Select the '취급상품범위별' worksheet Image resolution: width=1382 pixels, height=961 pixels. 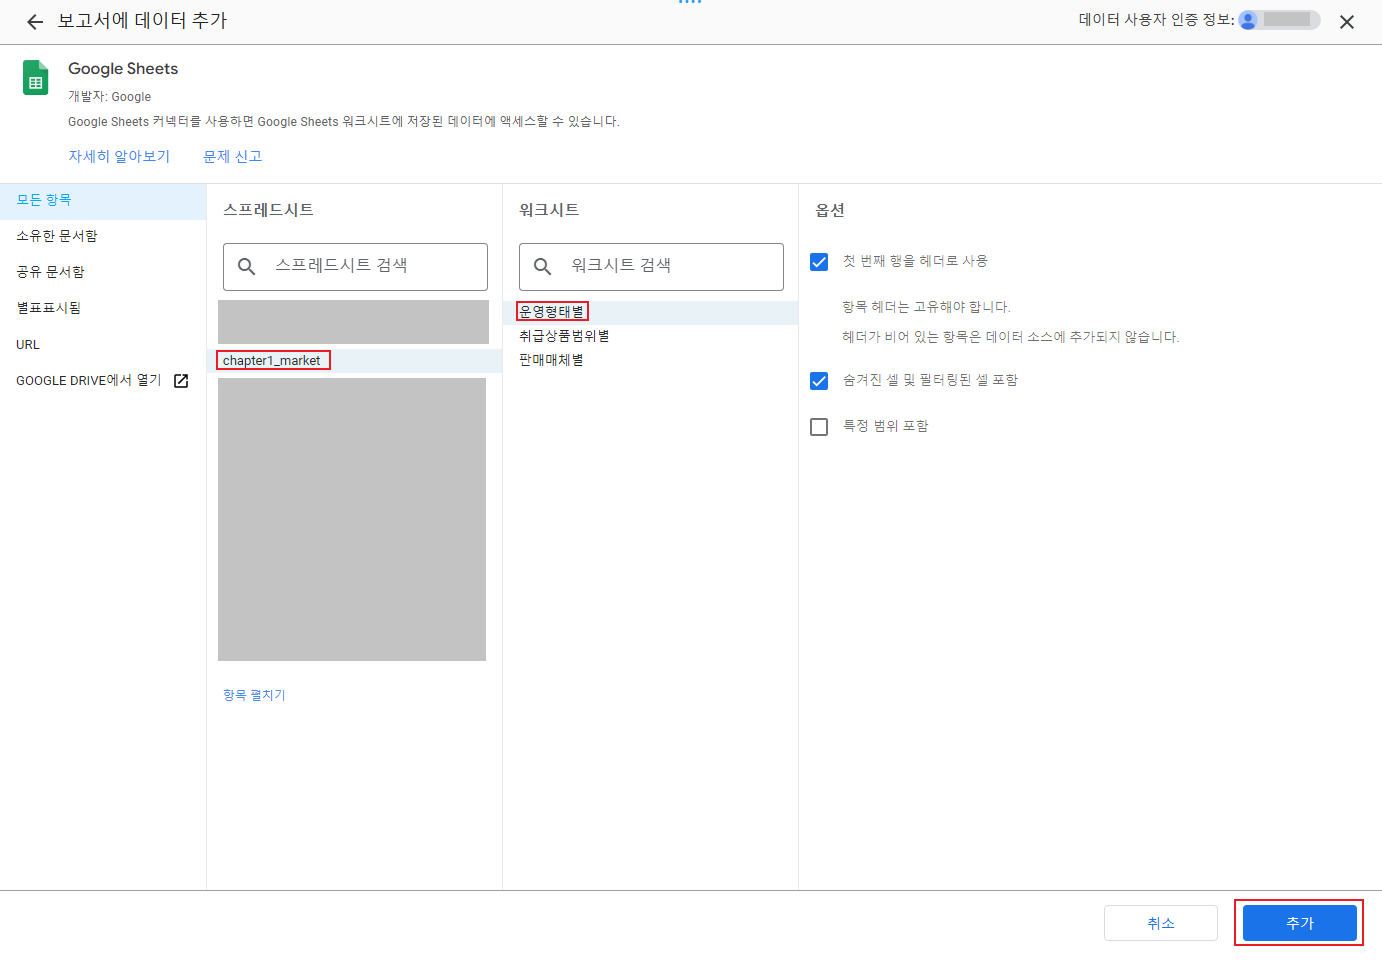pyautogui.click(x=650, y=336)
